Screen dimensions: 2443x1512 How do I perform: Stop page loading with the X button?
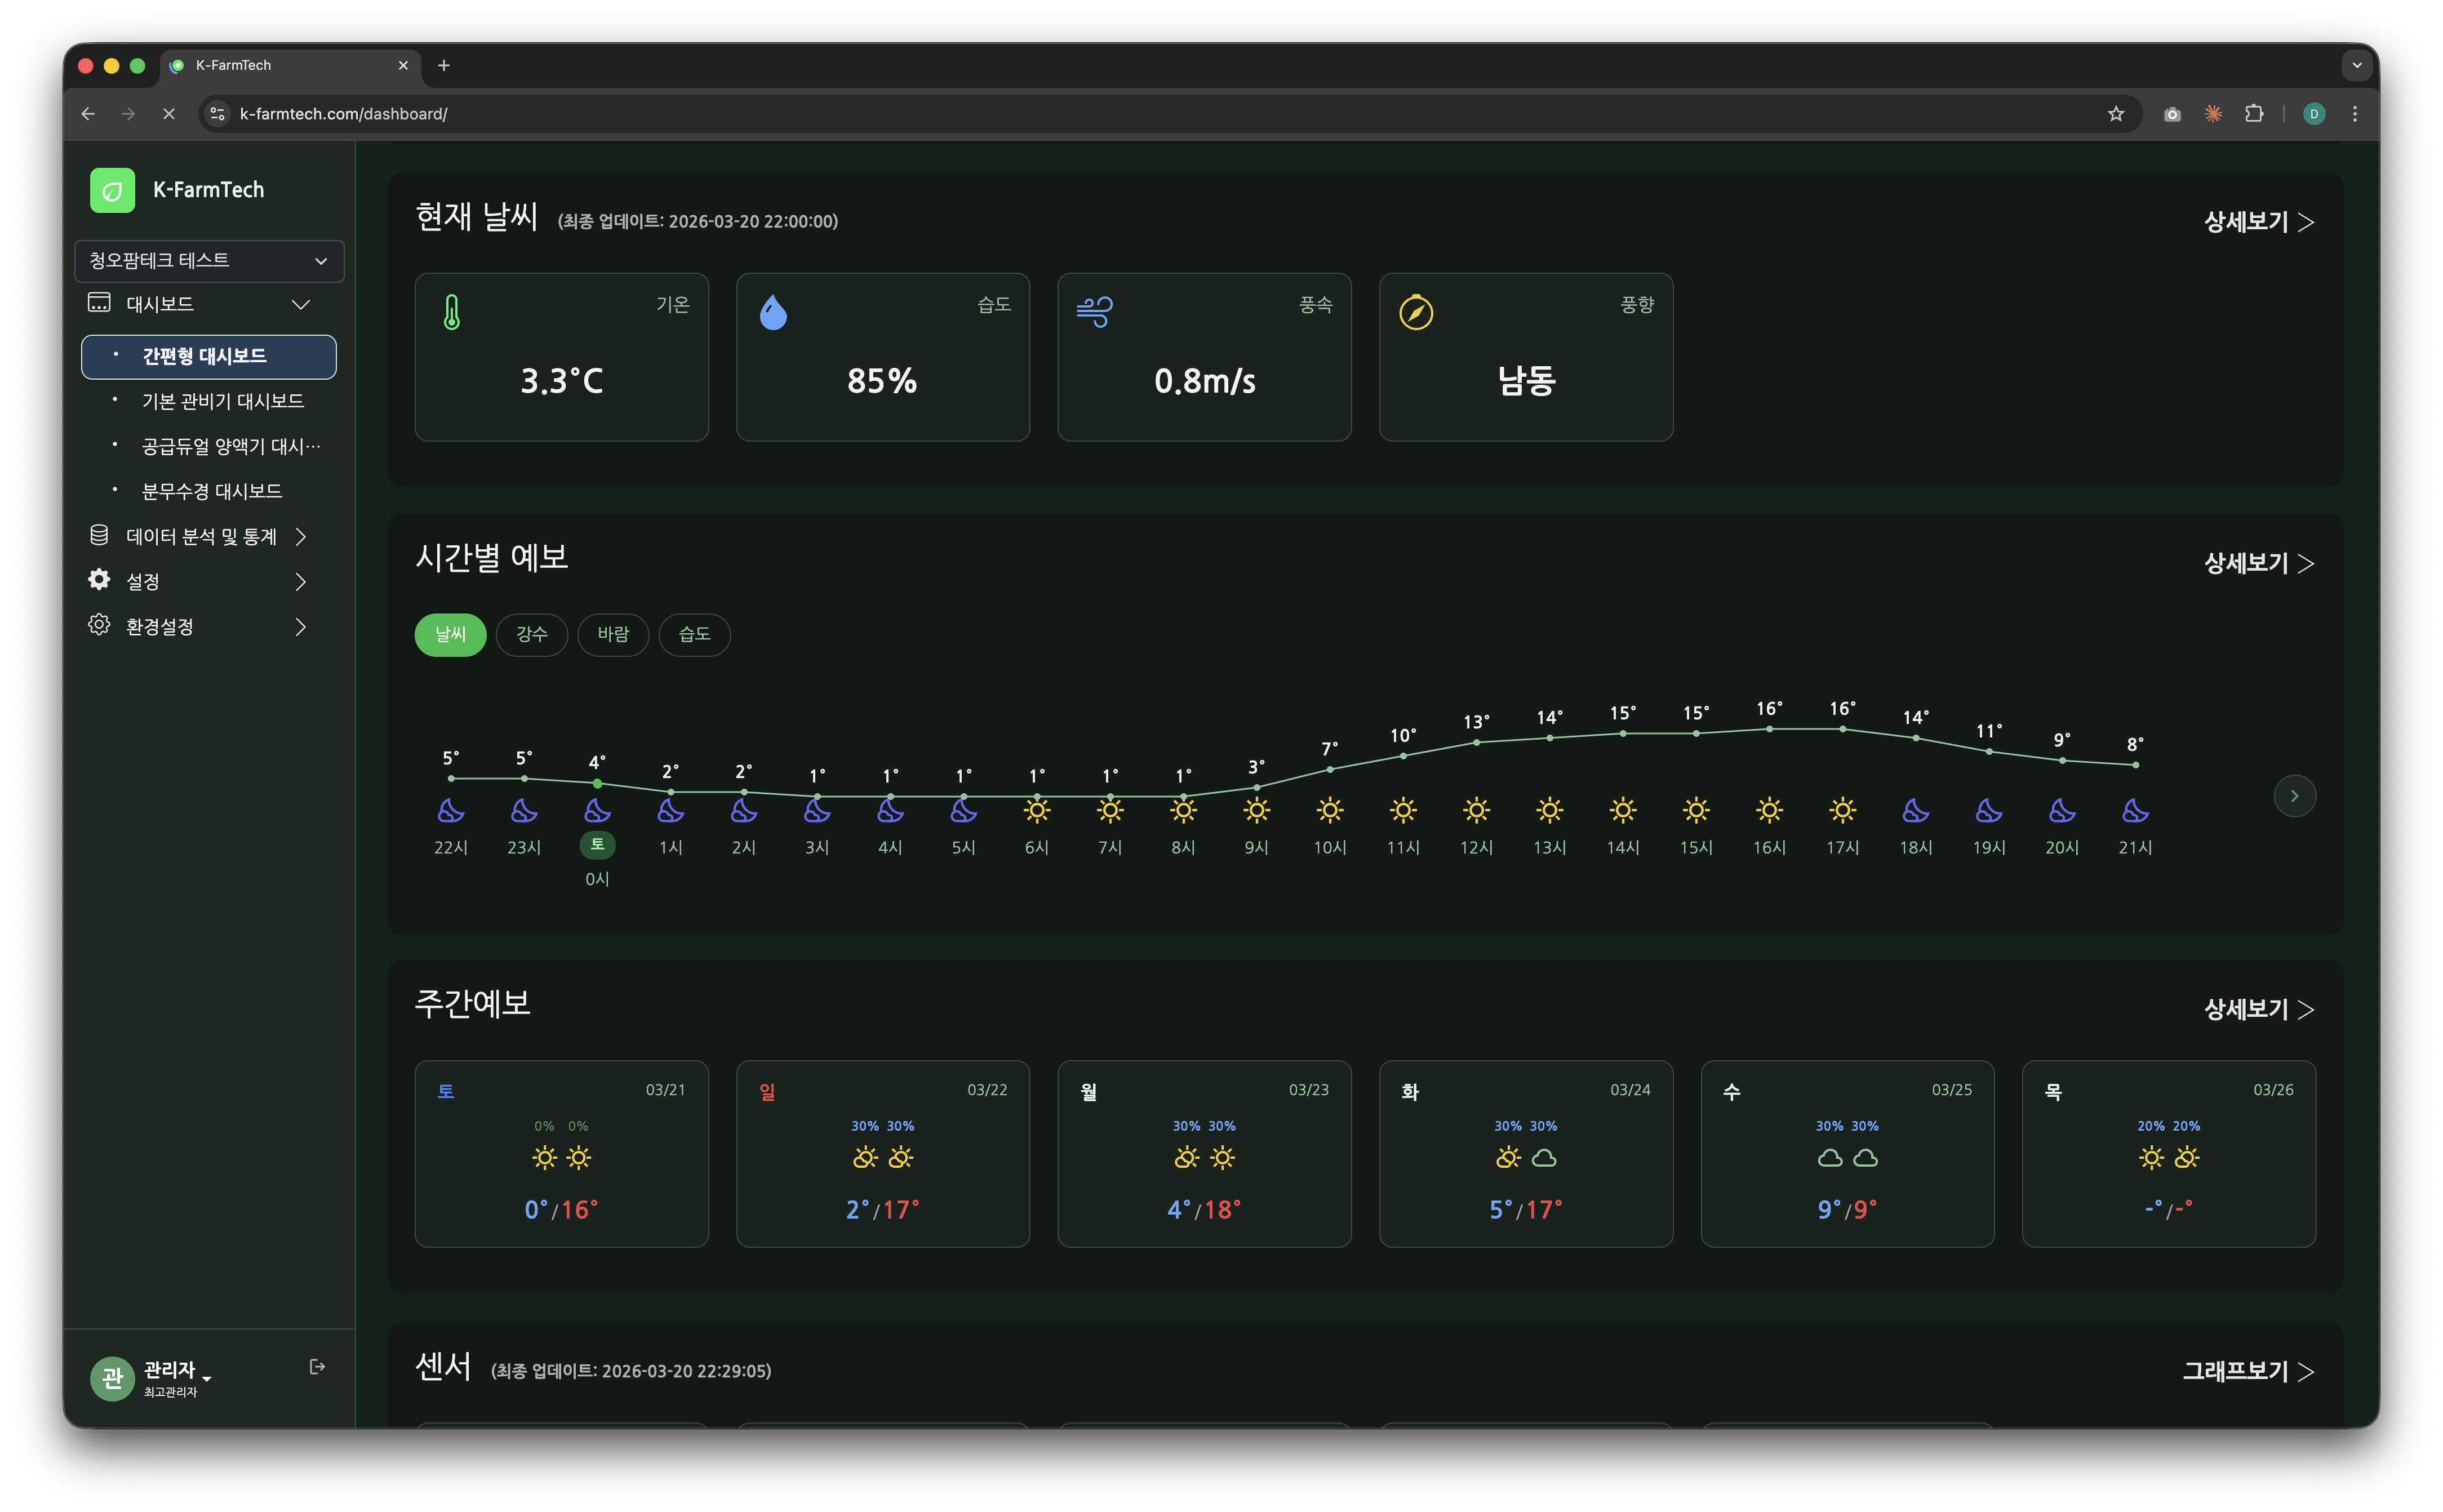click(169, 114)
